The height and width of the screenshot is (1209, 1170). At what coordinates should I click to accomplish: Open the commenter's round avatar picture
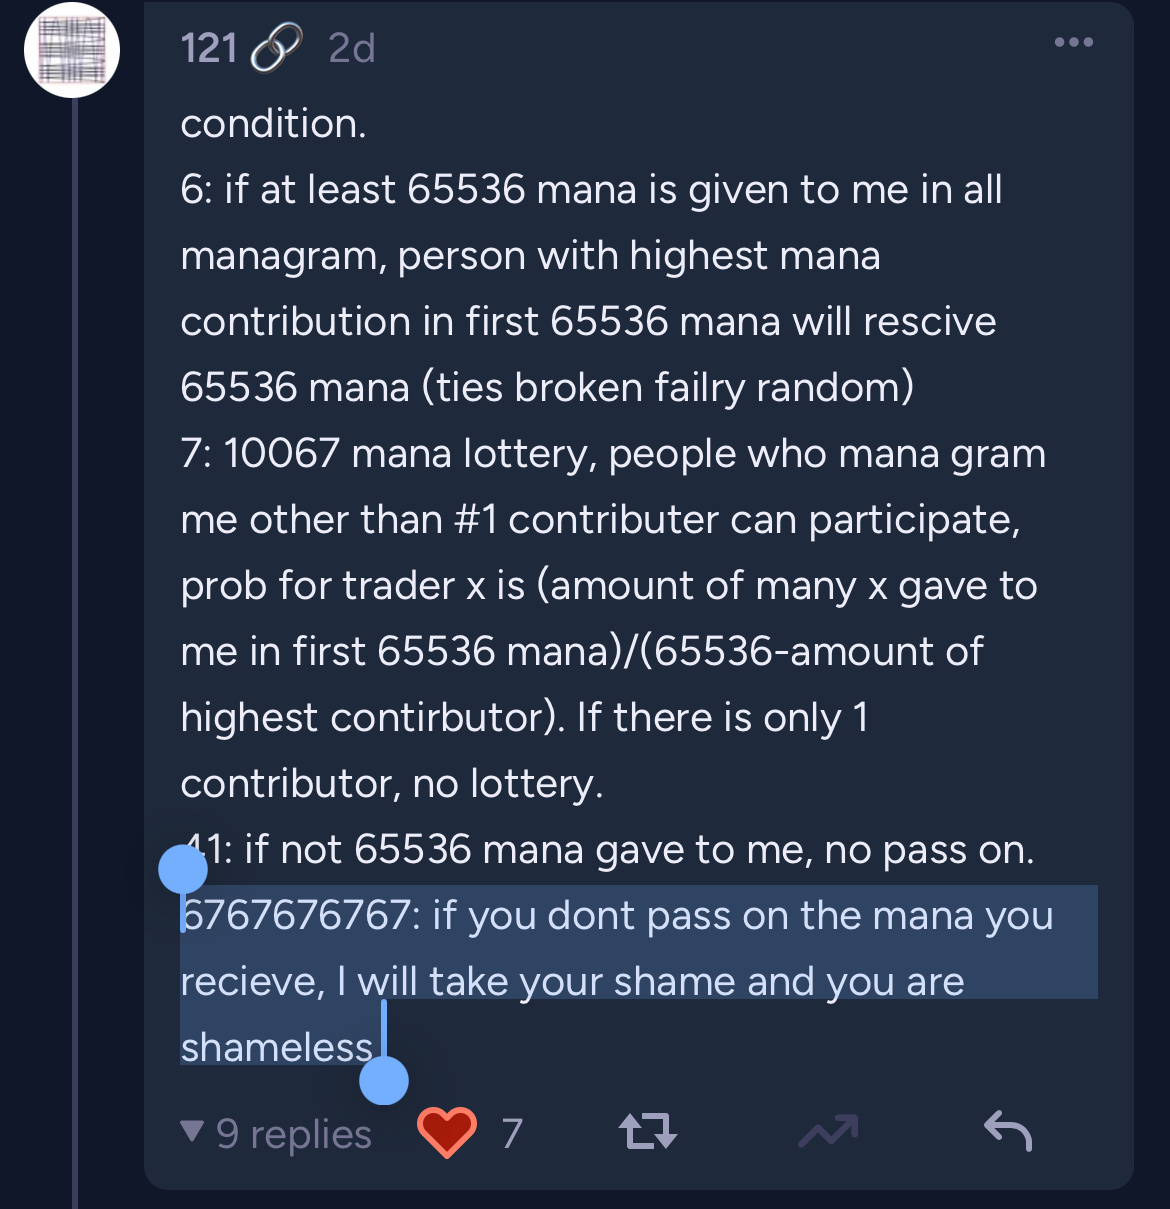(72, 50)
